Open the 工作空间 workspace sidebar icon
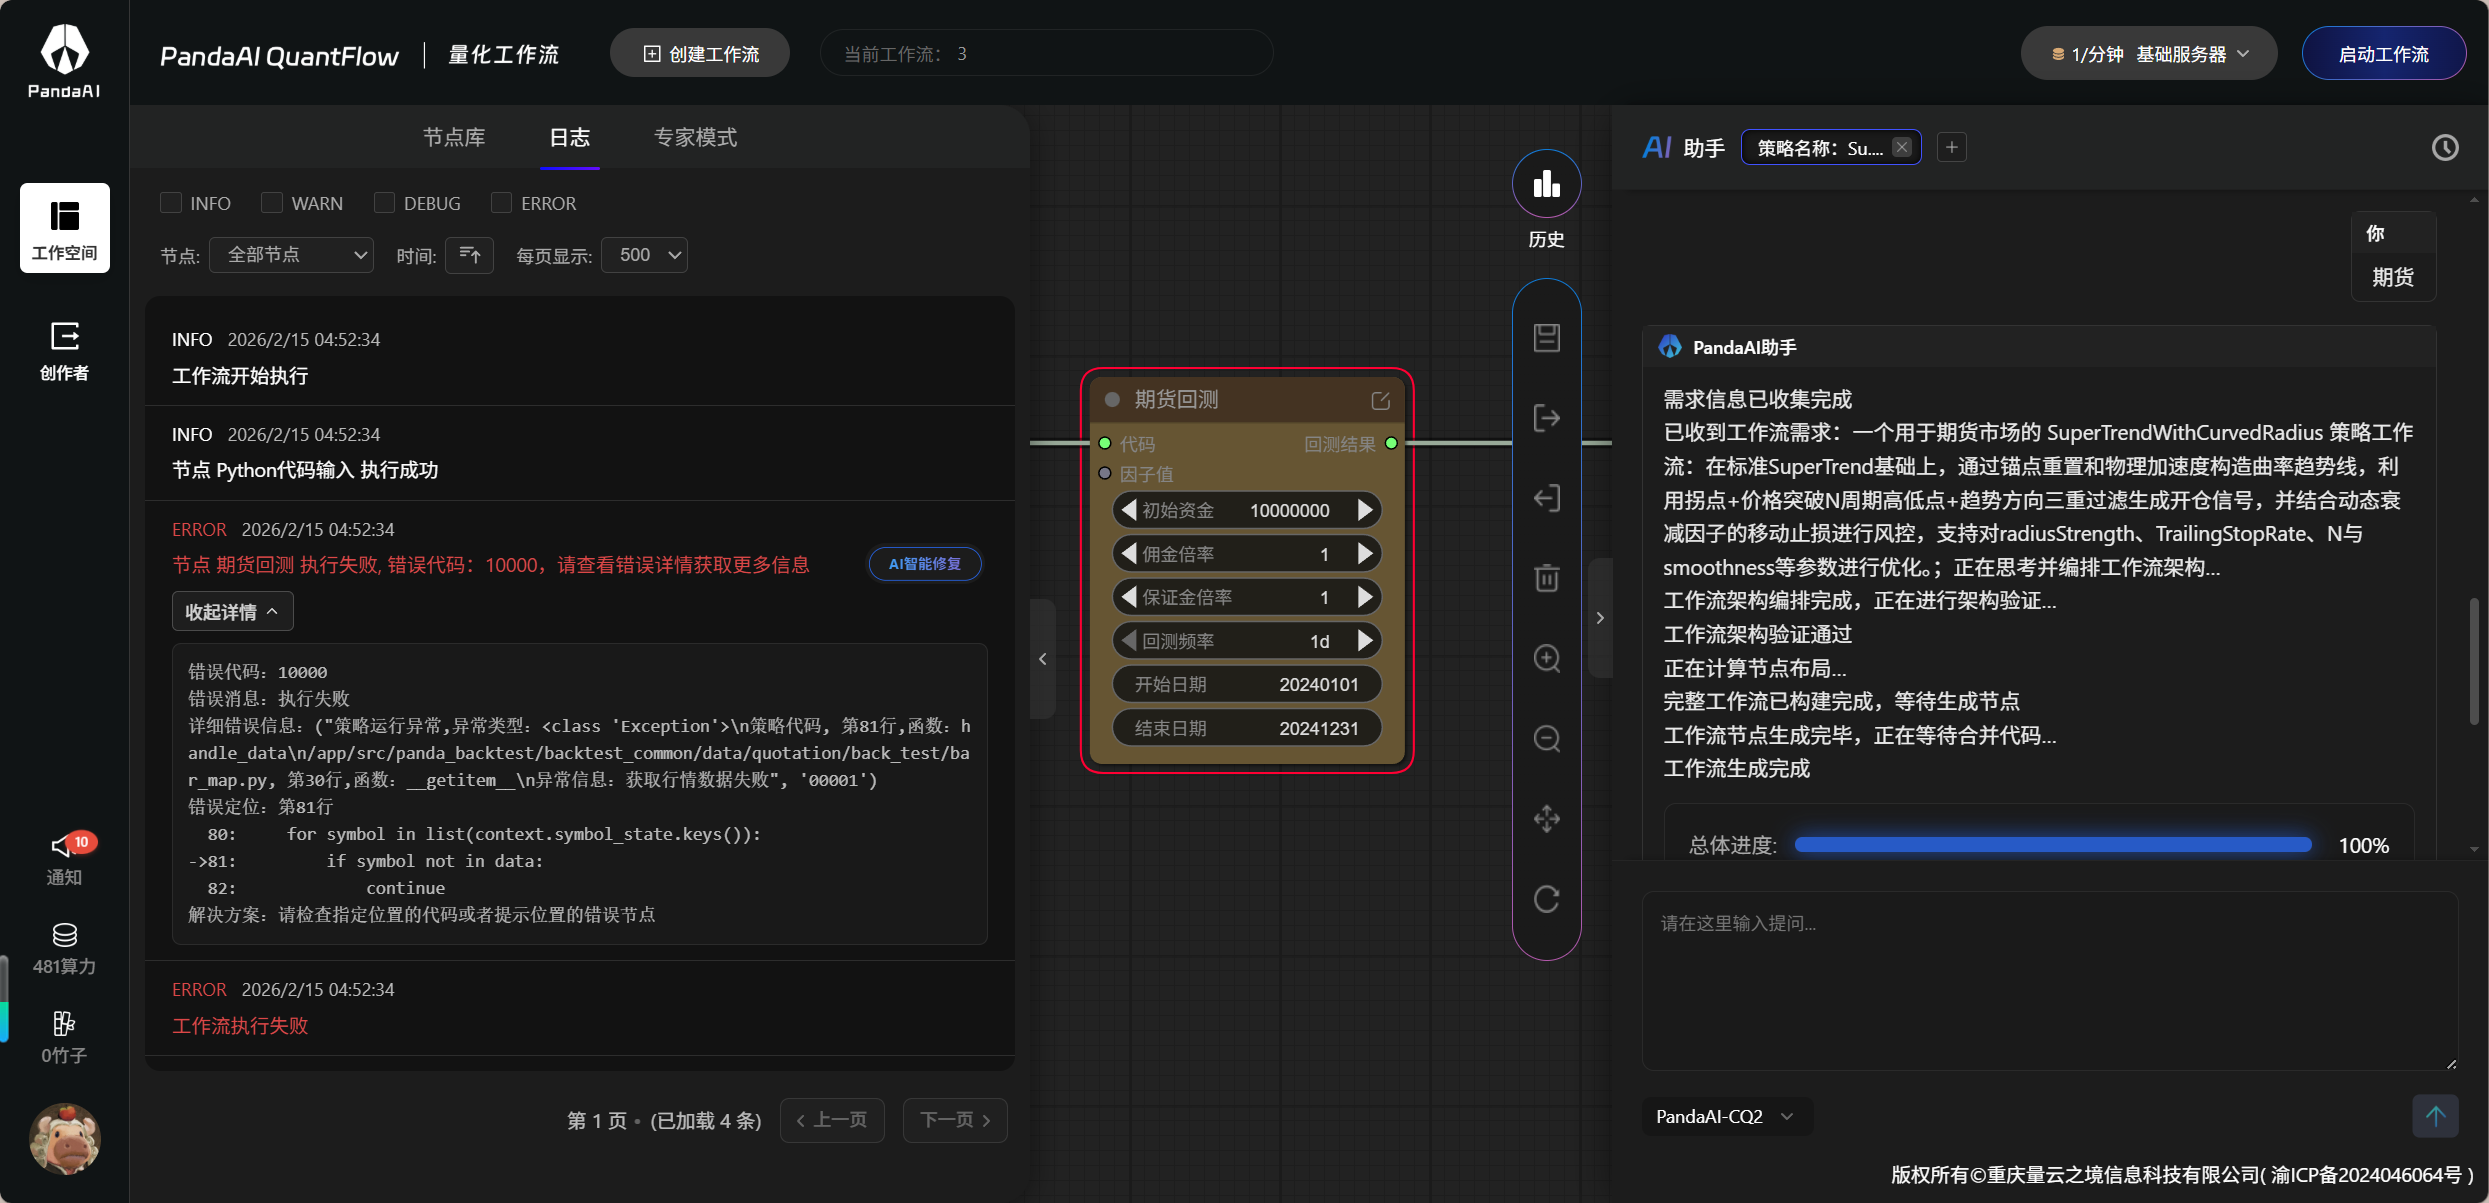This screenshot has width=2489, height=1203. click(x=64, y=228)
